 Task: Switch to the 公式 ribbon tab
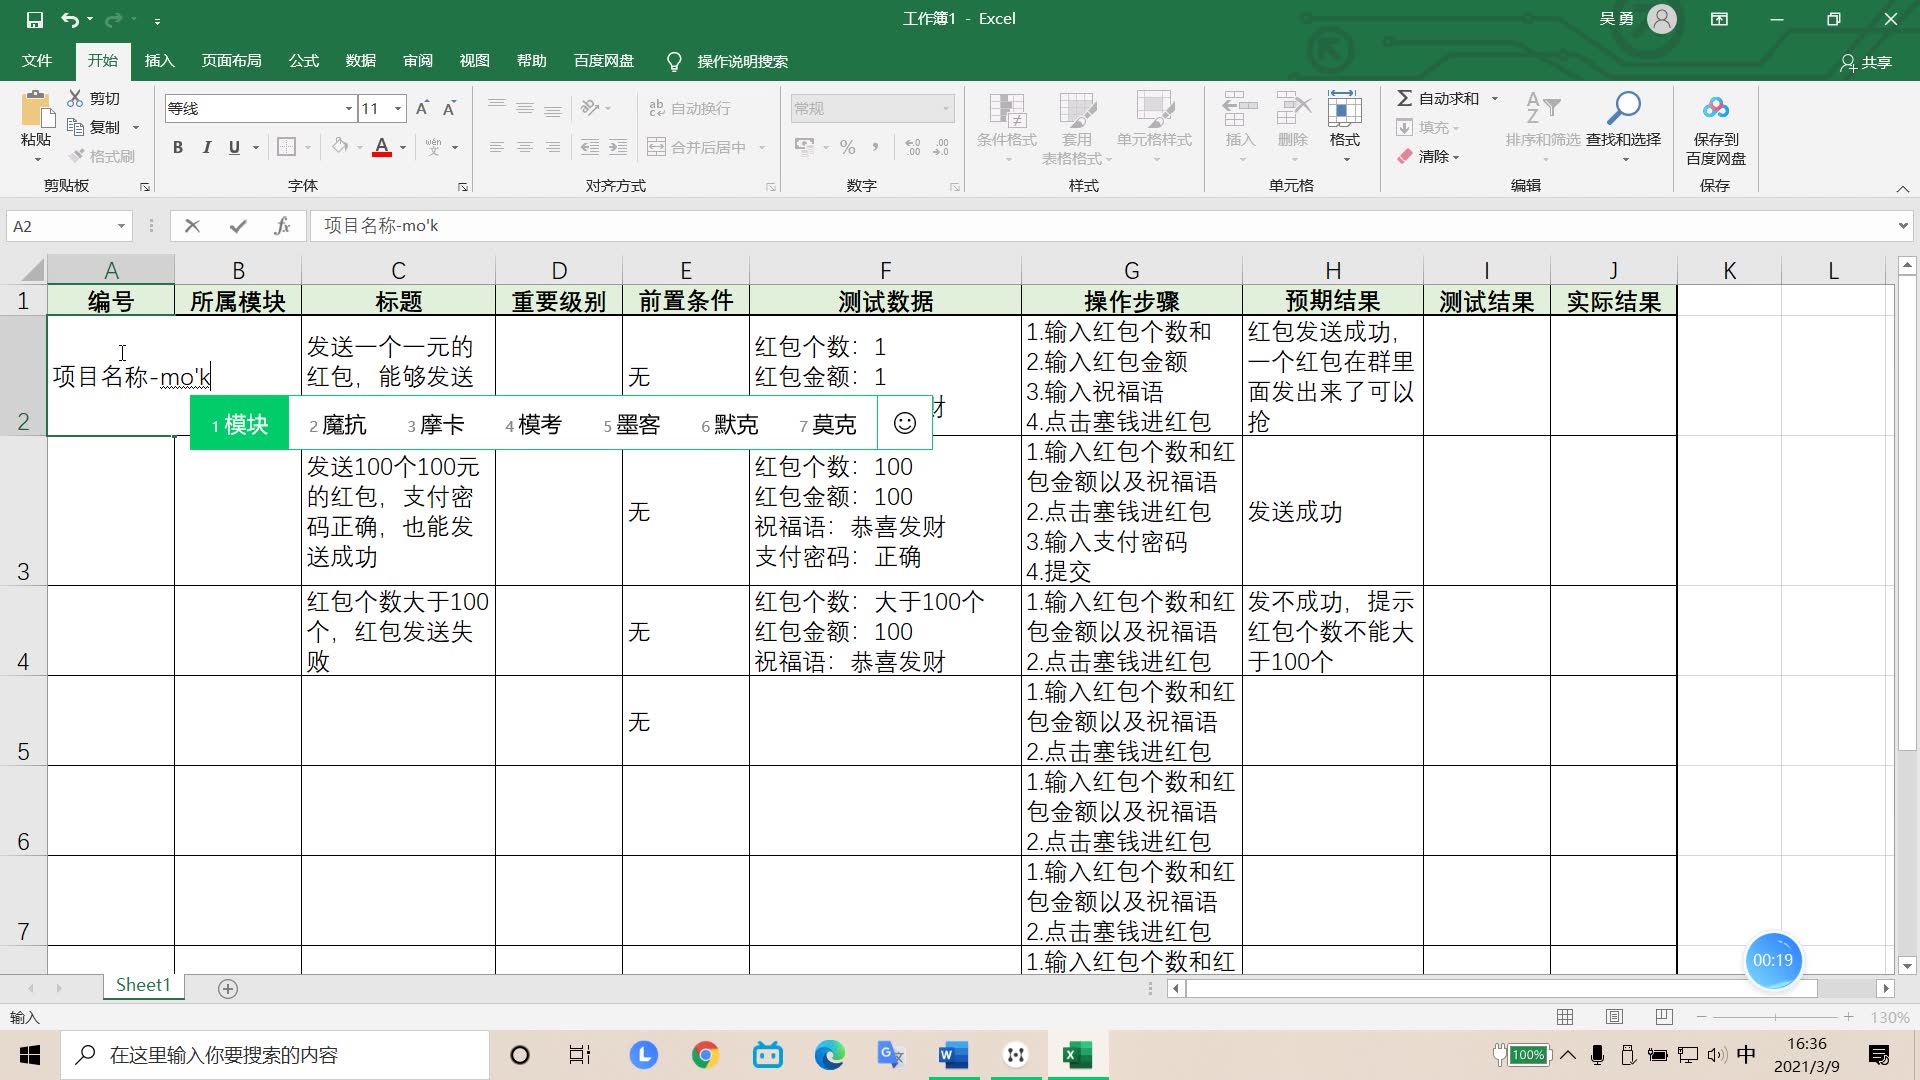pyautogui.click(x=303, y=61)
